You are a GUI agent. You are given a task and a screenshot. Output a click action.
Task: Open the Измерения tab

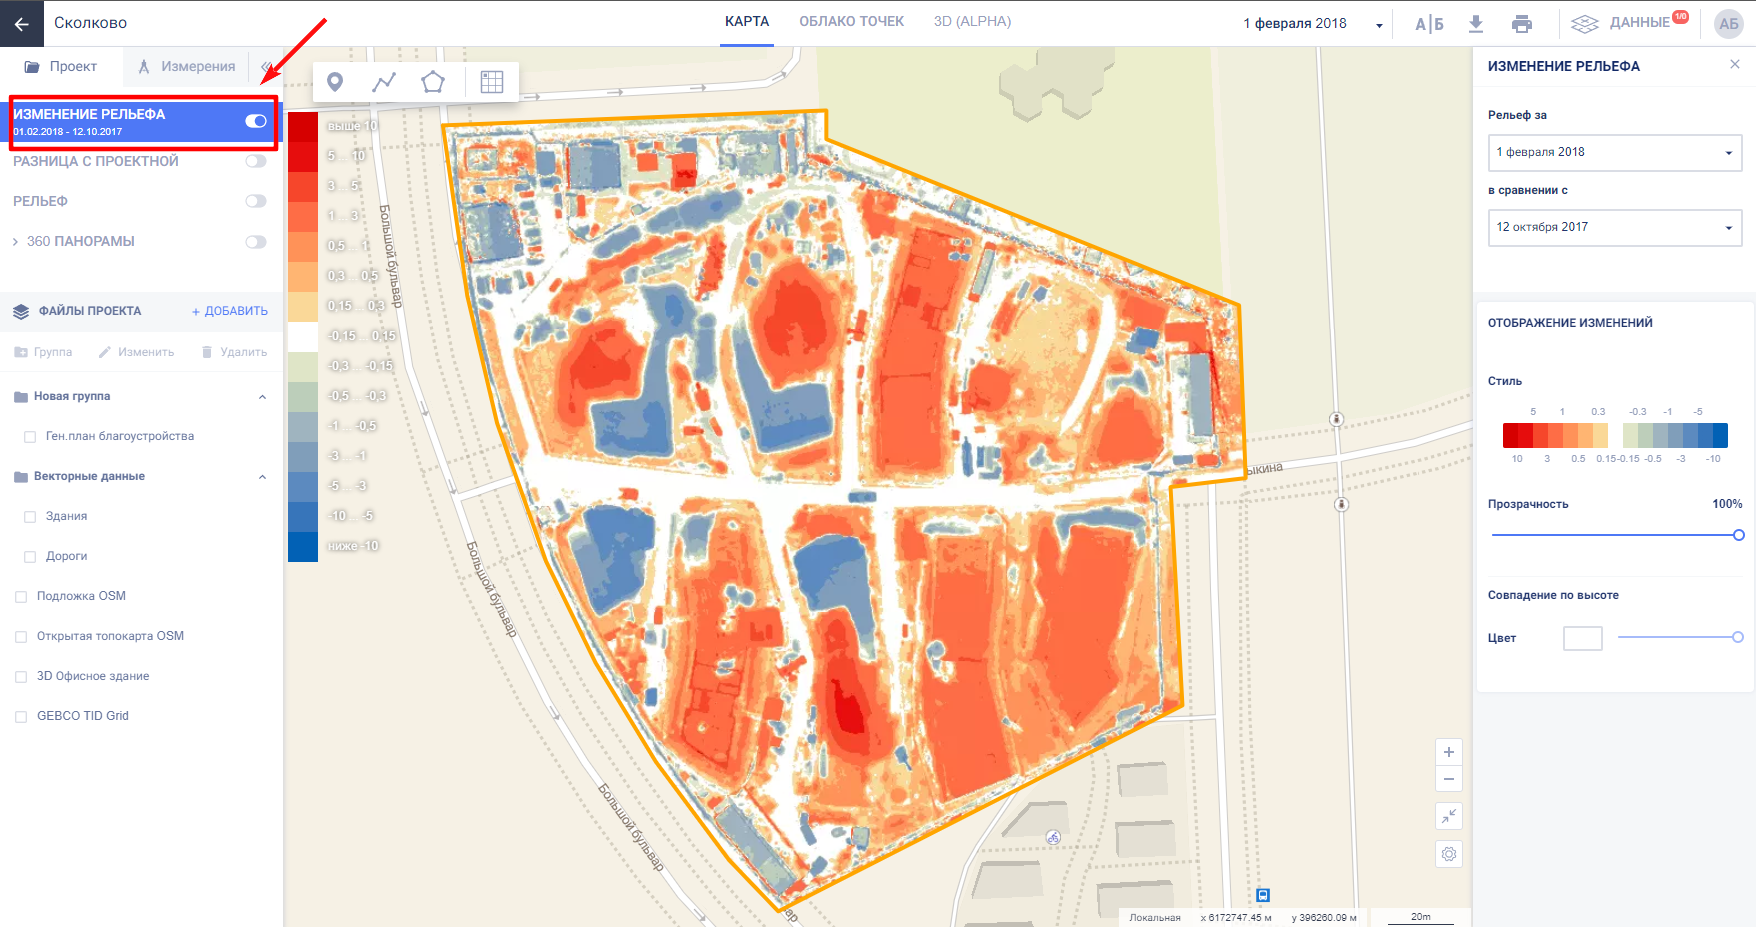(x=187, y=67)
